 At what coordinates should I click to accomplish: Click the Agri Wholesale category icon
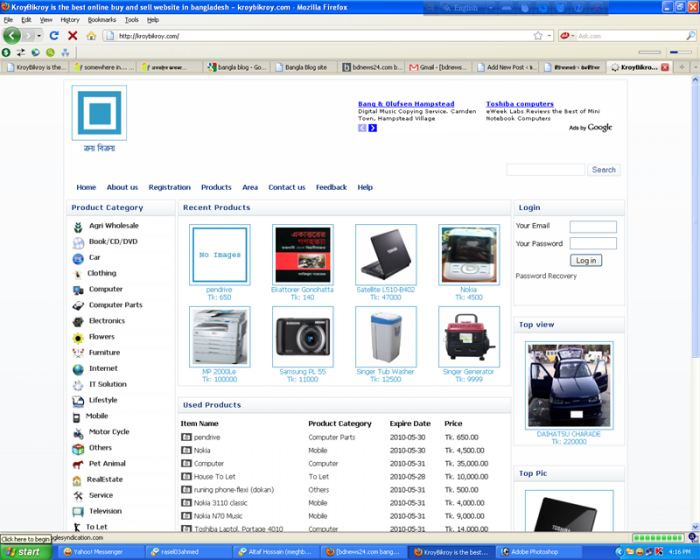78,226
